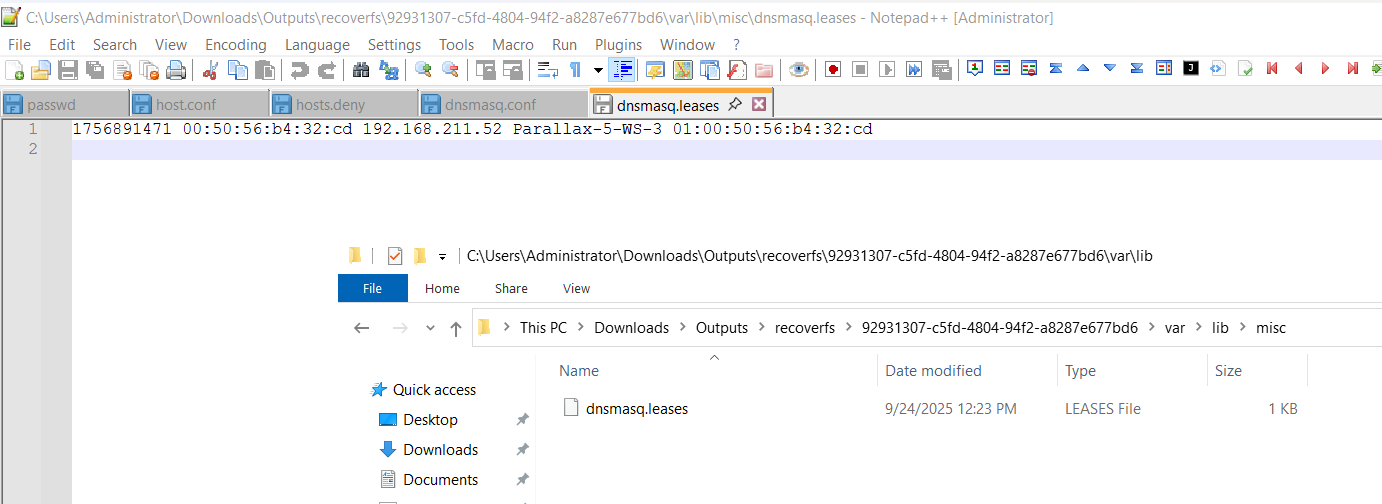Toggle Show All Characters pilcrow icon
1382x504 pixels.
[x=575, y=69]
